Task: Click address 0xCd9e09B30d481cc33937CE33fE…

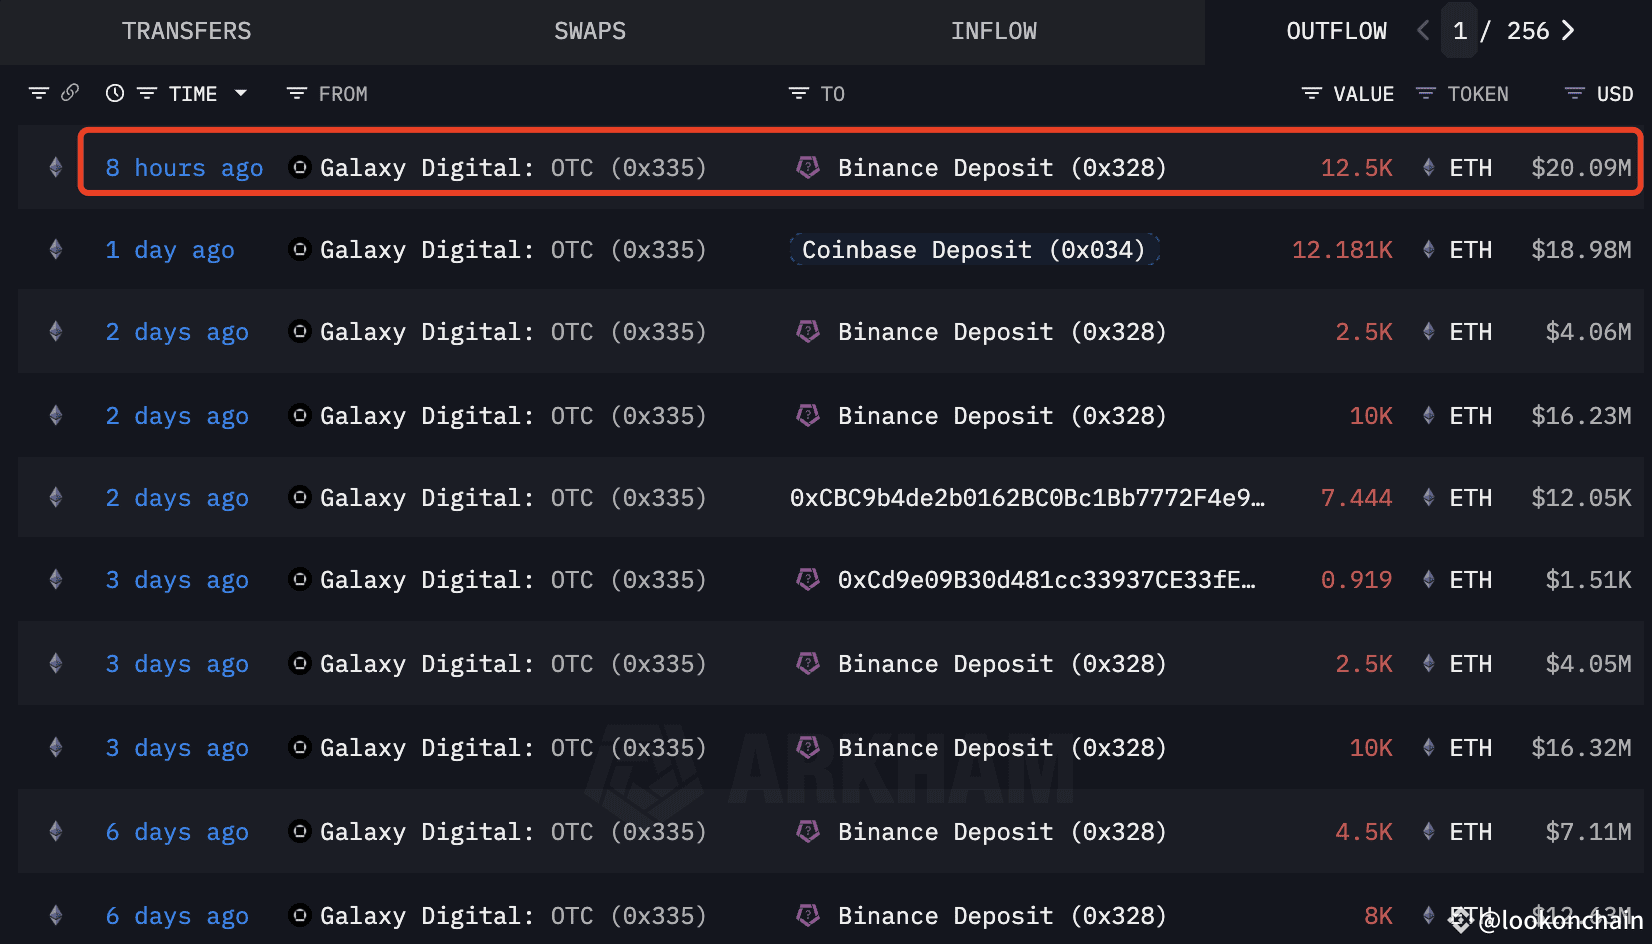Action: click(1046, 580)
